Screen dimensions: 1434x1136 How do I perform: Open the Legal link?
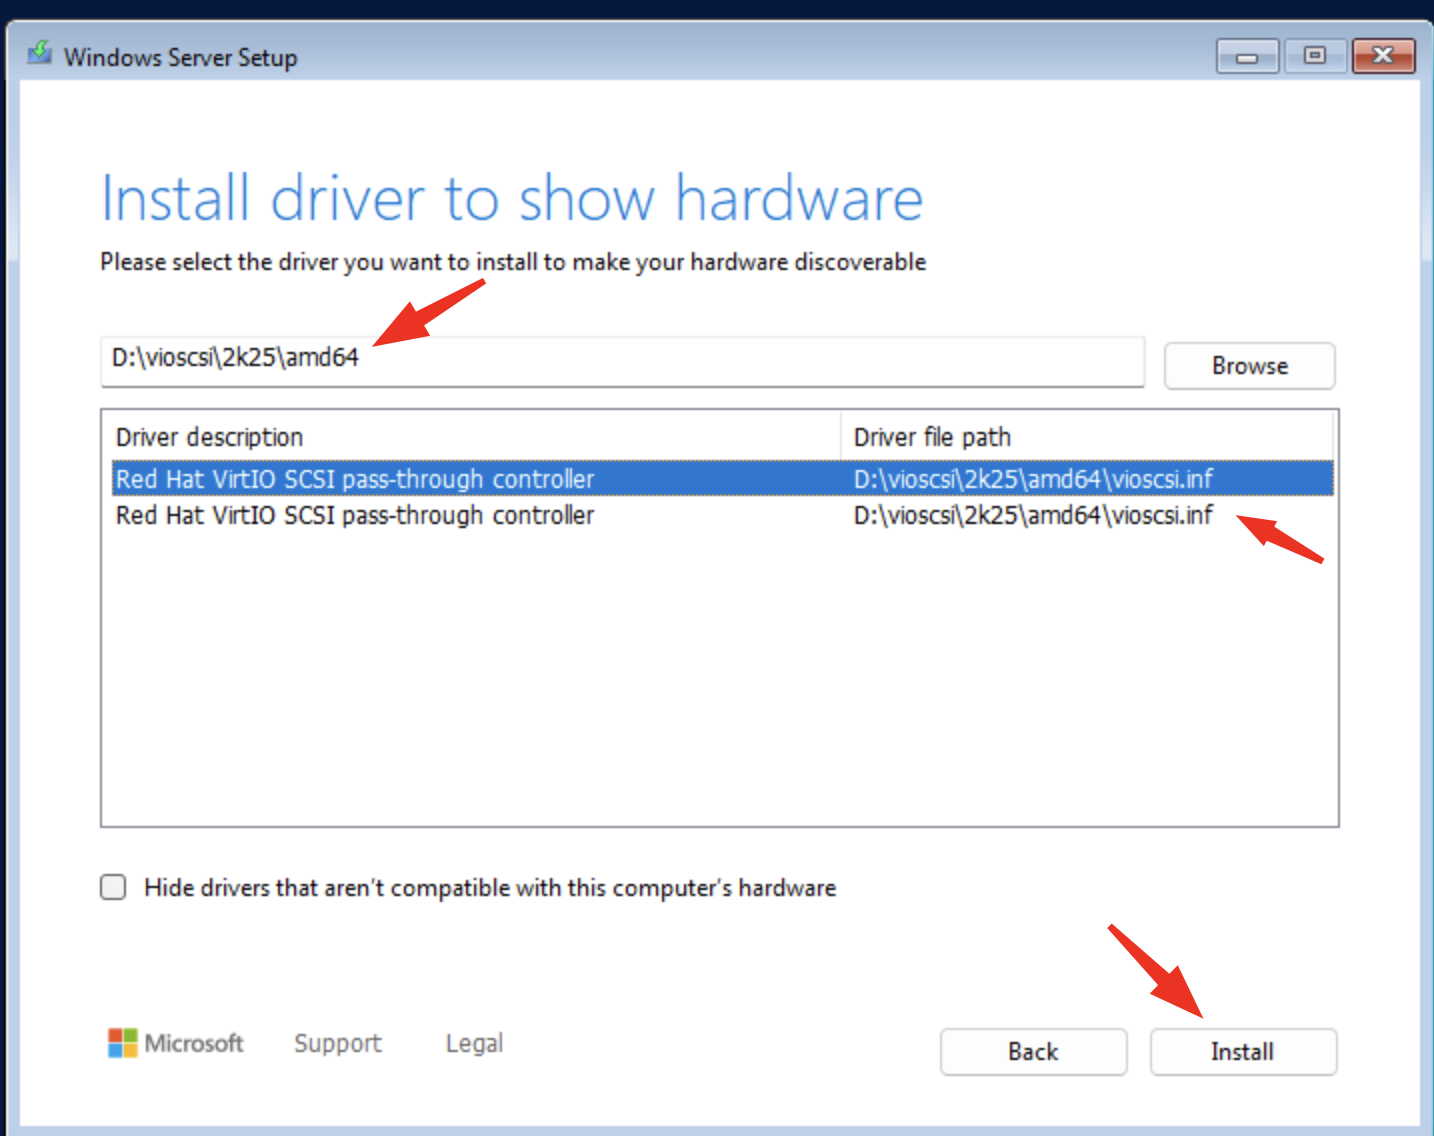point(474,1043)
